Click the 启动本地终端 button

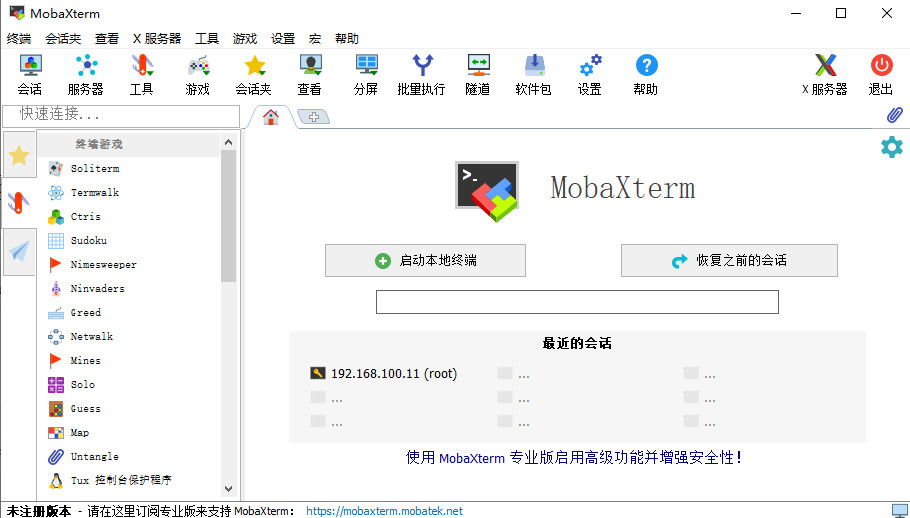425,260
